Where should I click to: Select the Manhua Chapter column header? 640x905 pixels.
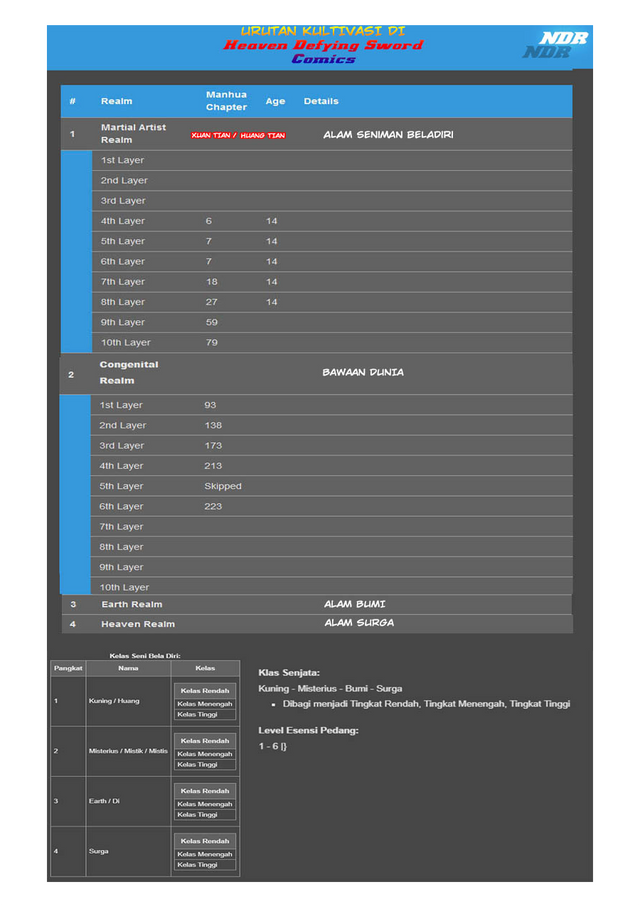coord(226,101)
